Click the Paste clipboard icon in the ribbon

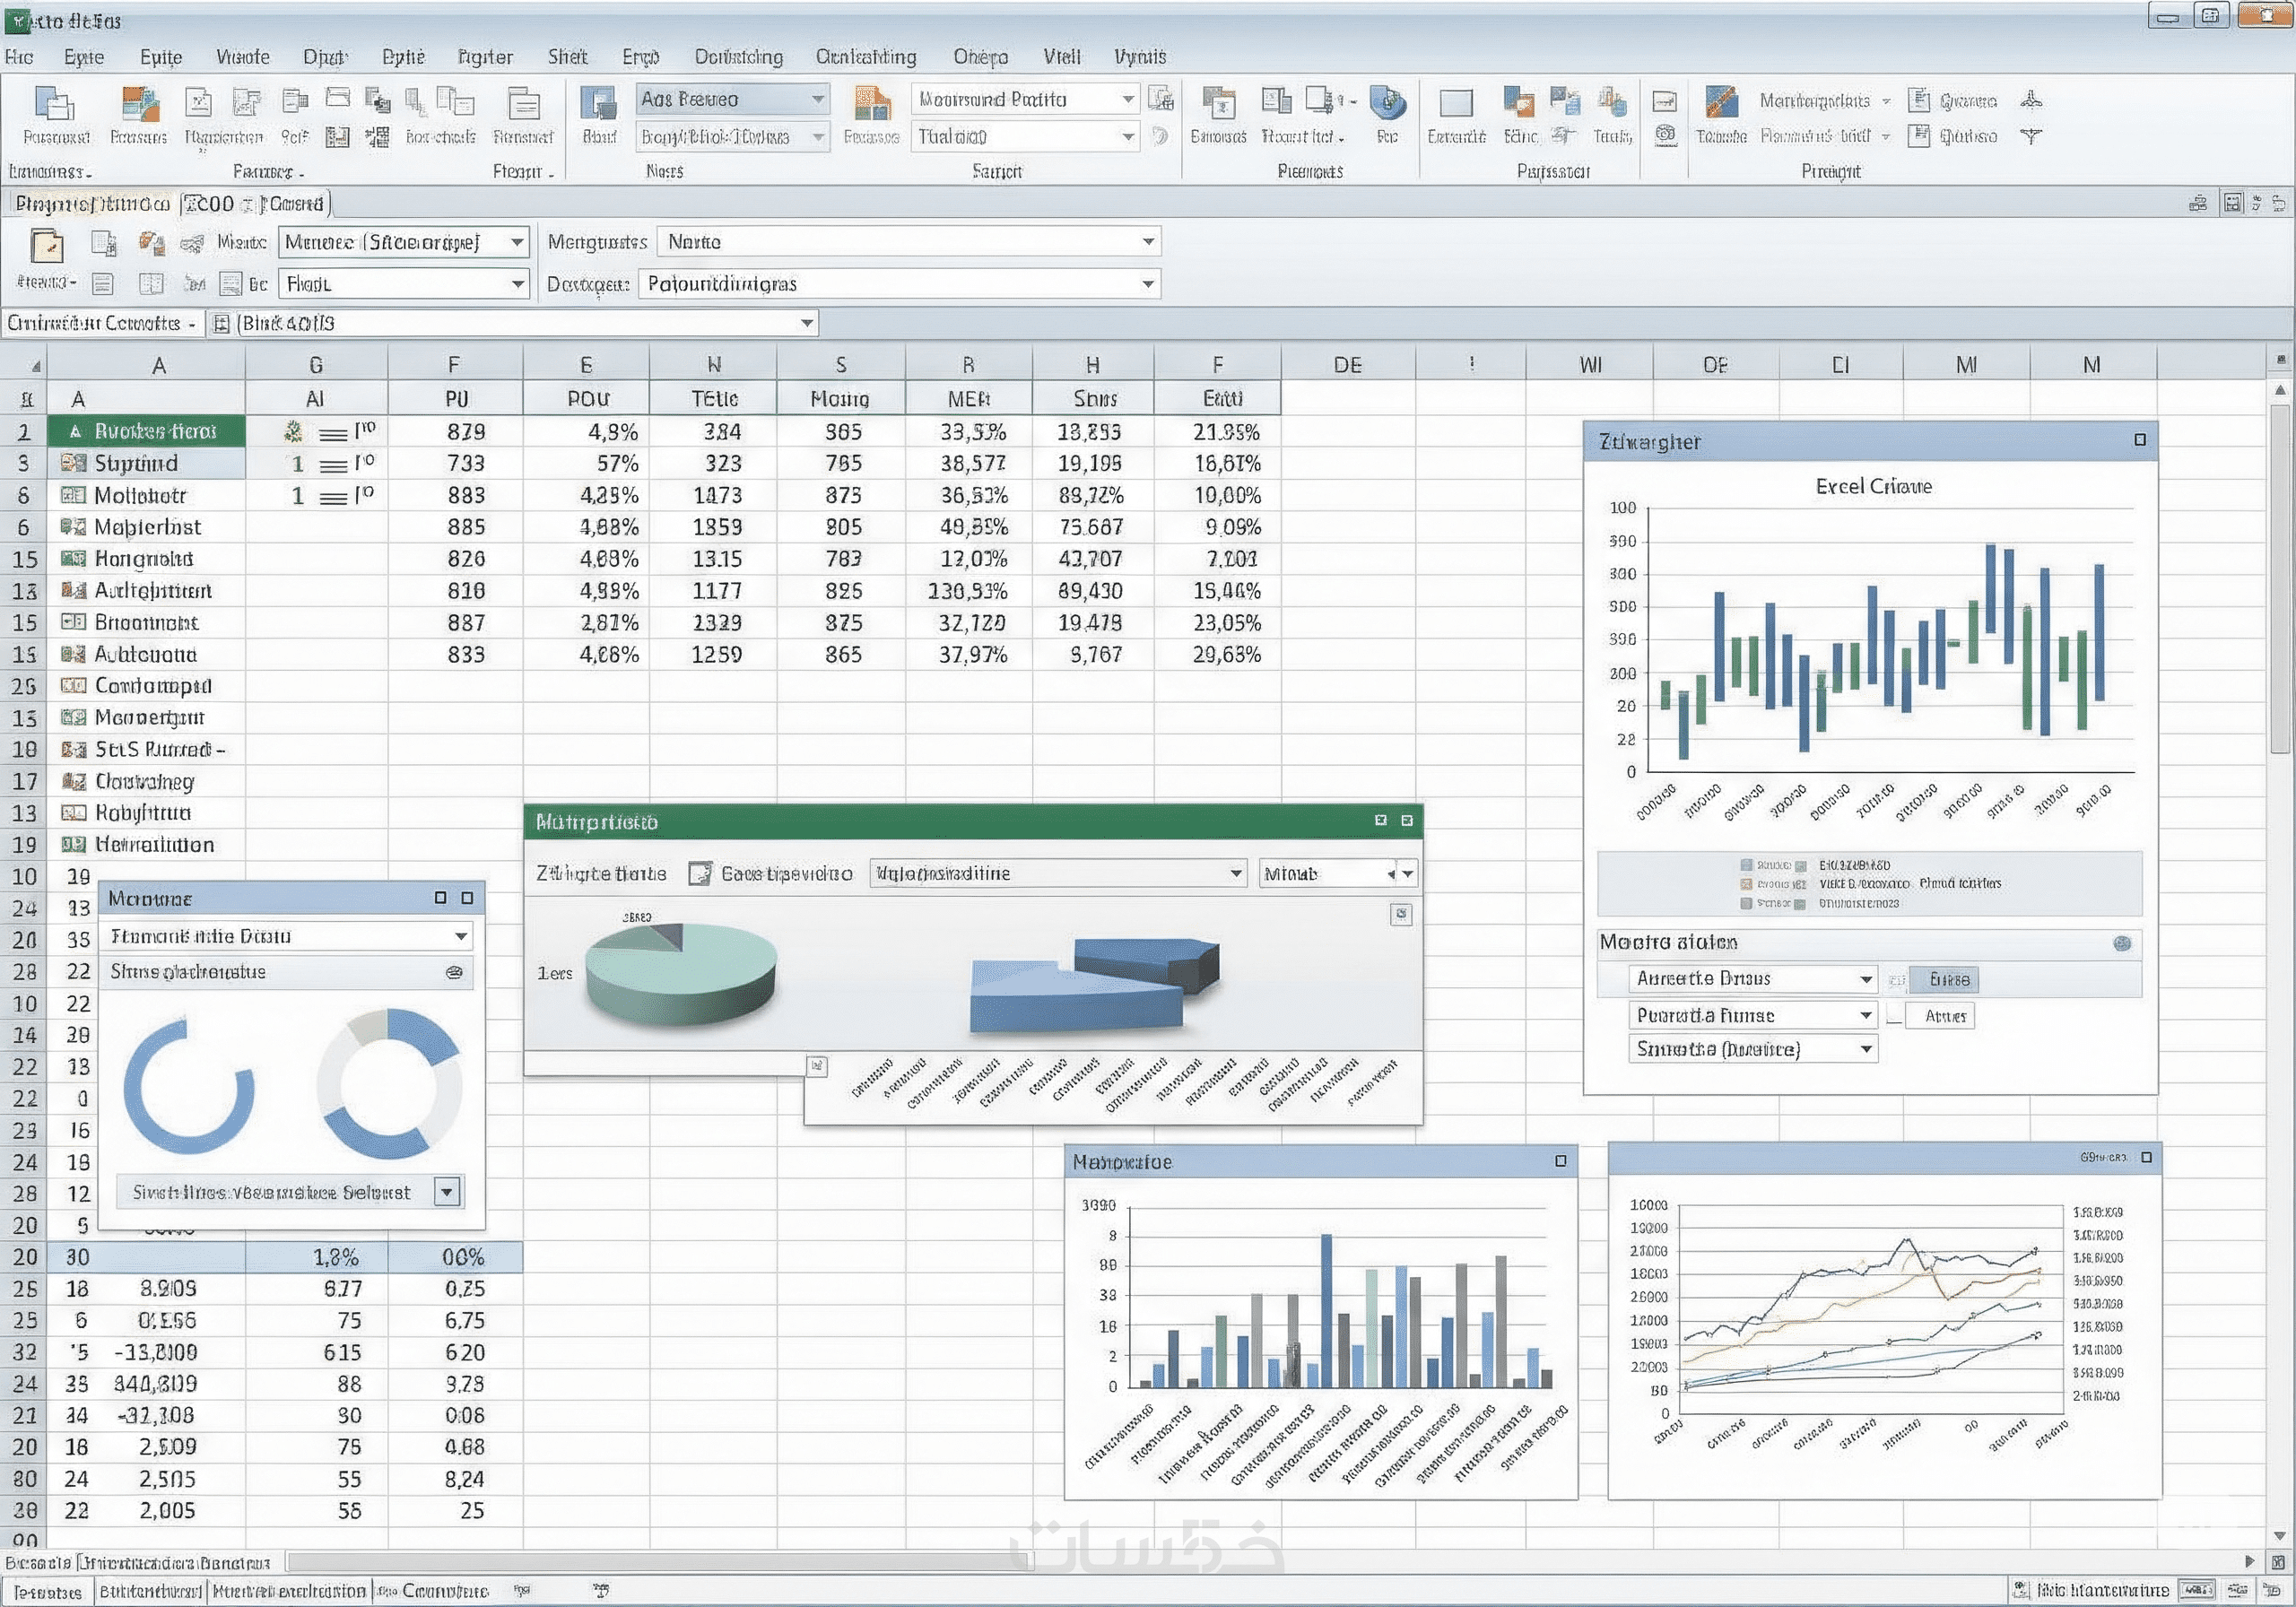pos(55,103)
